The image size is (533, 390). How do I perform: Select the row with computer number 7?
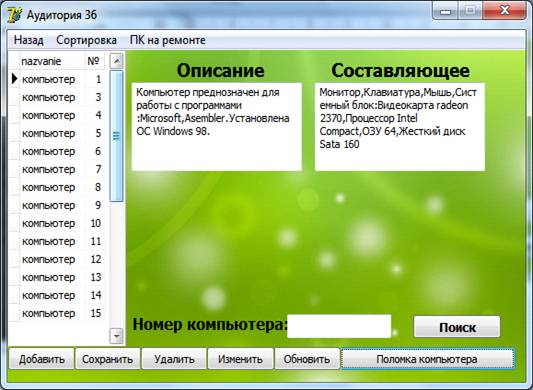[x=57, y=169]
